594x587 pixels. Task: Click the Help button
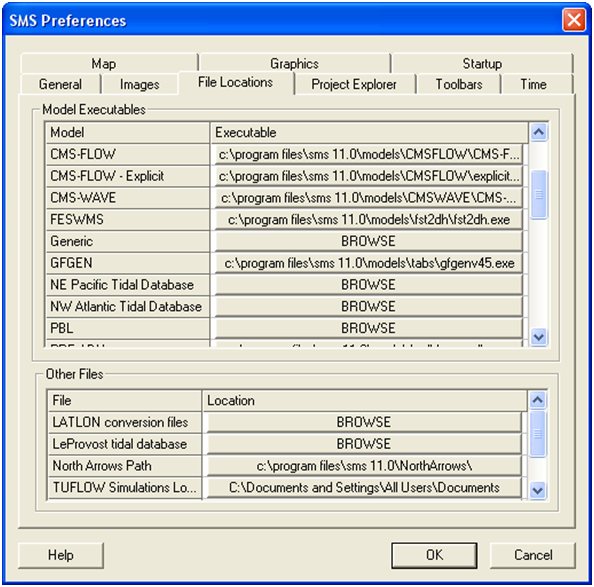click(x=61, y=555)
